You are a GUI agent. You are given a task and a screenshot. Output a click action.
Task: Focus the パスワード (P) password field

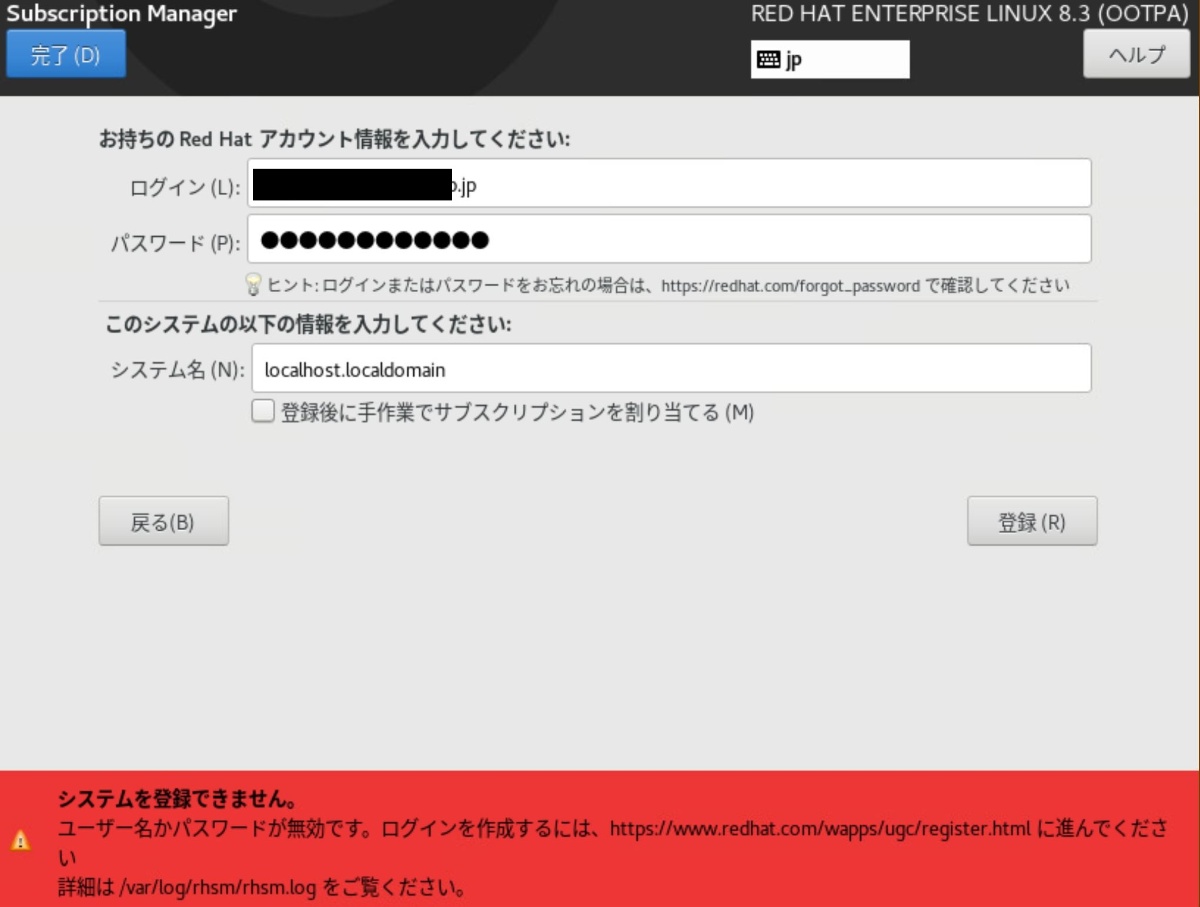pyautogui.click(x=669, y=239)
